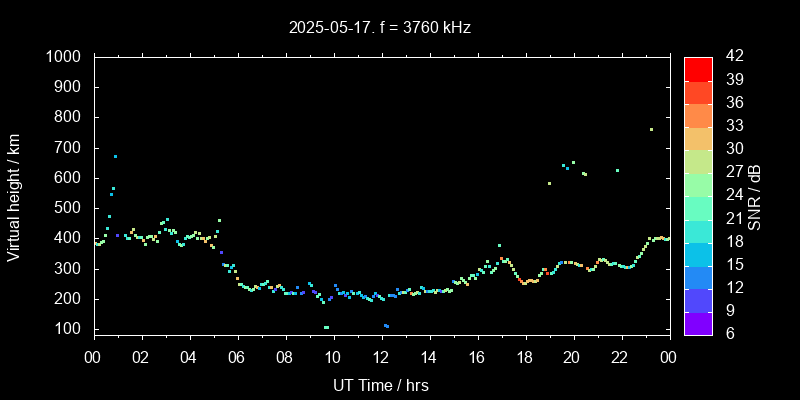This screenshot has width=800, height=400.
Task: Select the light green colorbar segment between 24 and 27
Action: click(x=698, y=184)
